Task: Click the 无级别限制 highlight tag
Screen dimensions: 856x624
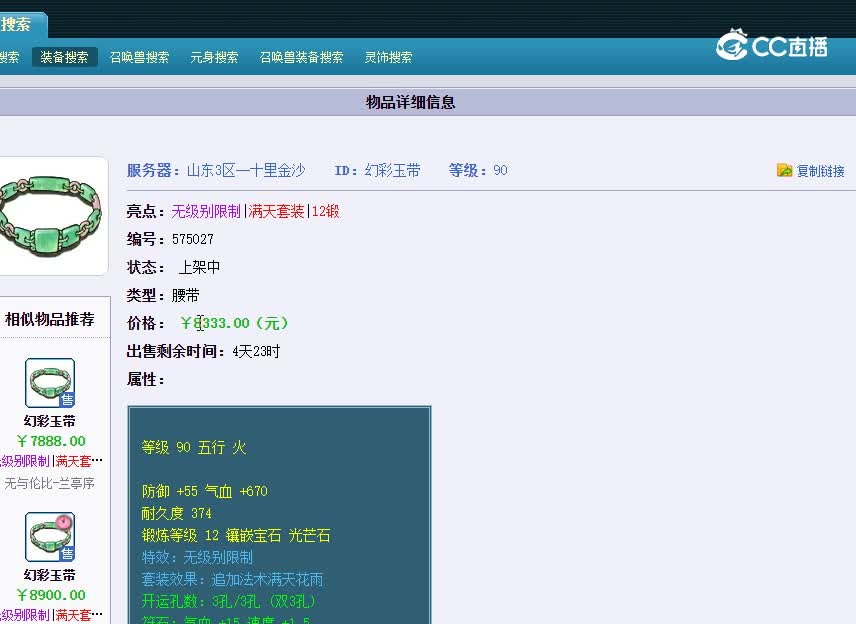Action: point(206,211)
